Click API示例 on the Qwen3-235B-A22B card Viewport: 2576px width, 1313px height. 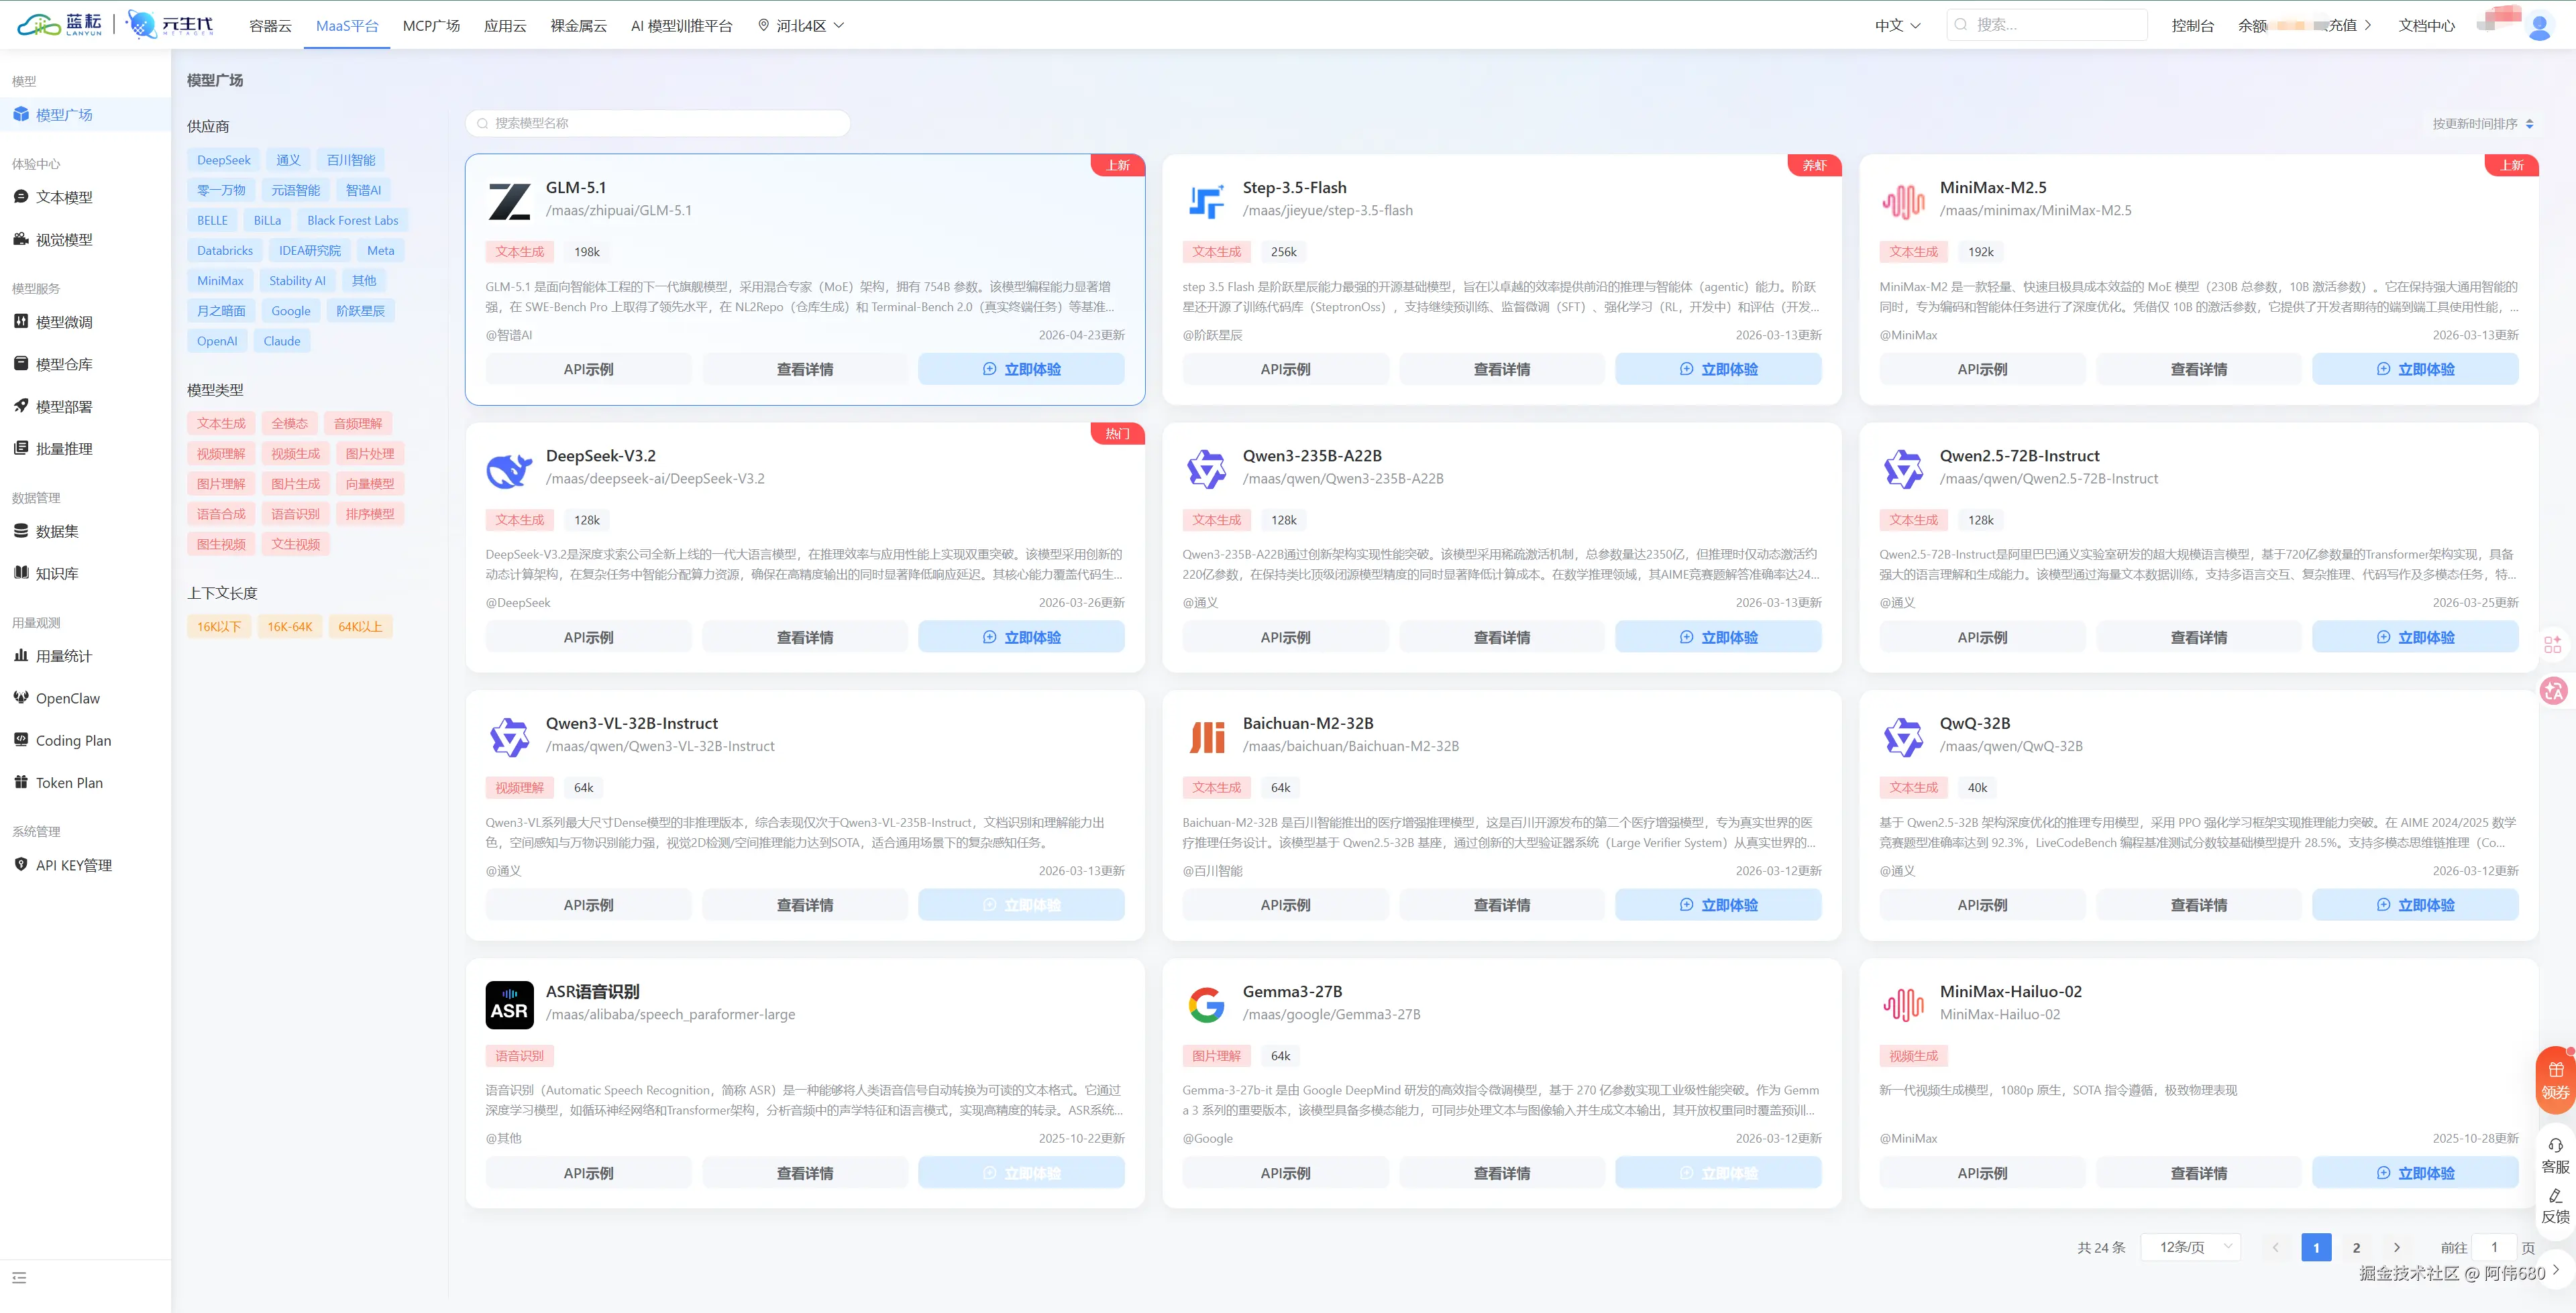tap(1285, 637)
